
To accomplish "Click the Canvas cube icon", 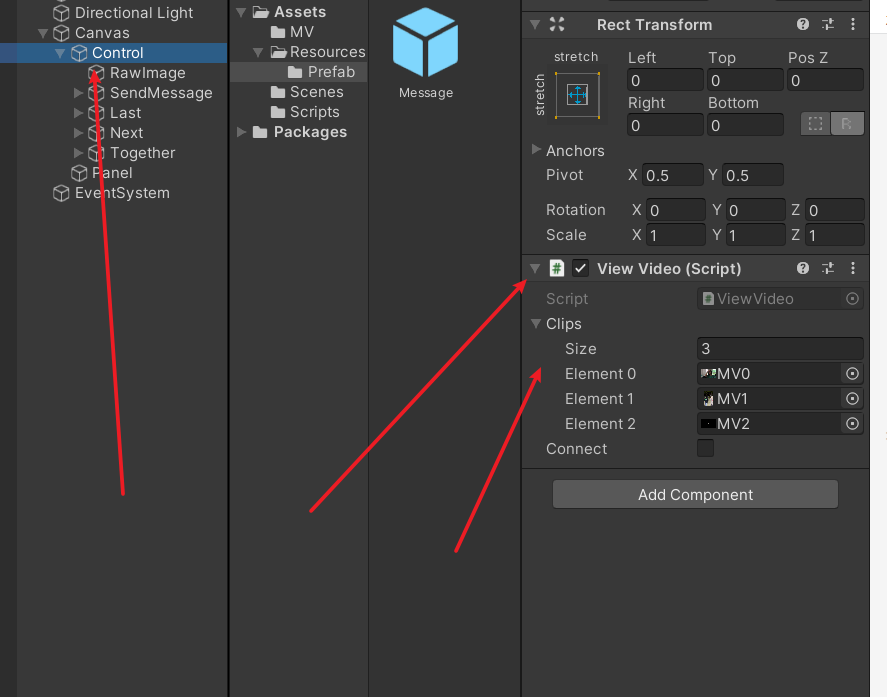I will (x=61, y=33).
